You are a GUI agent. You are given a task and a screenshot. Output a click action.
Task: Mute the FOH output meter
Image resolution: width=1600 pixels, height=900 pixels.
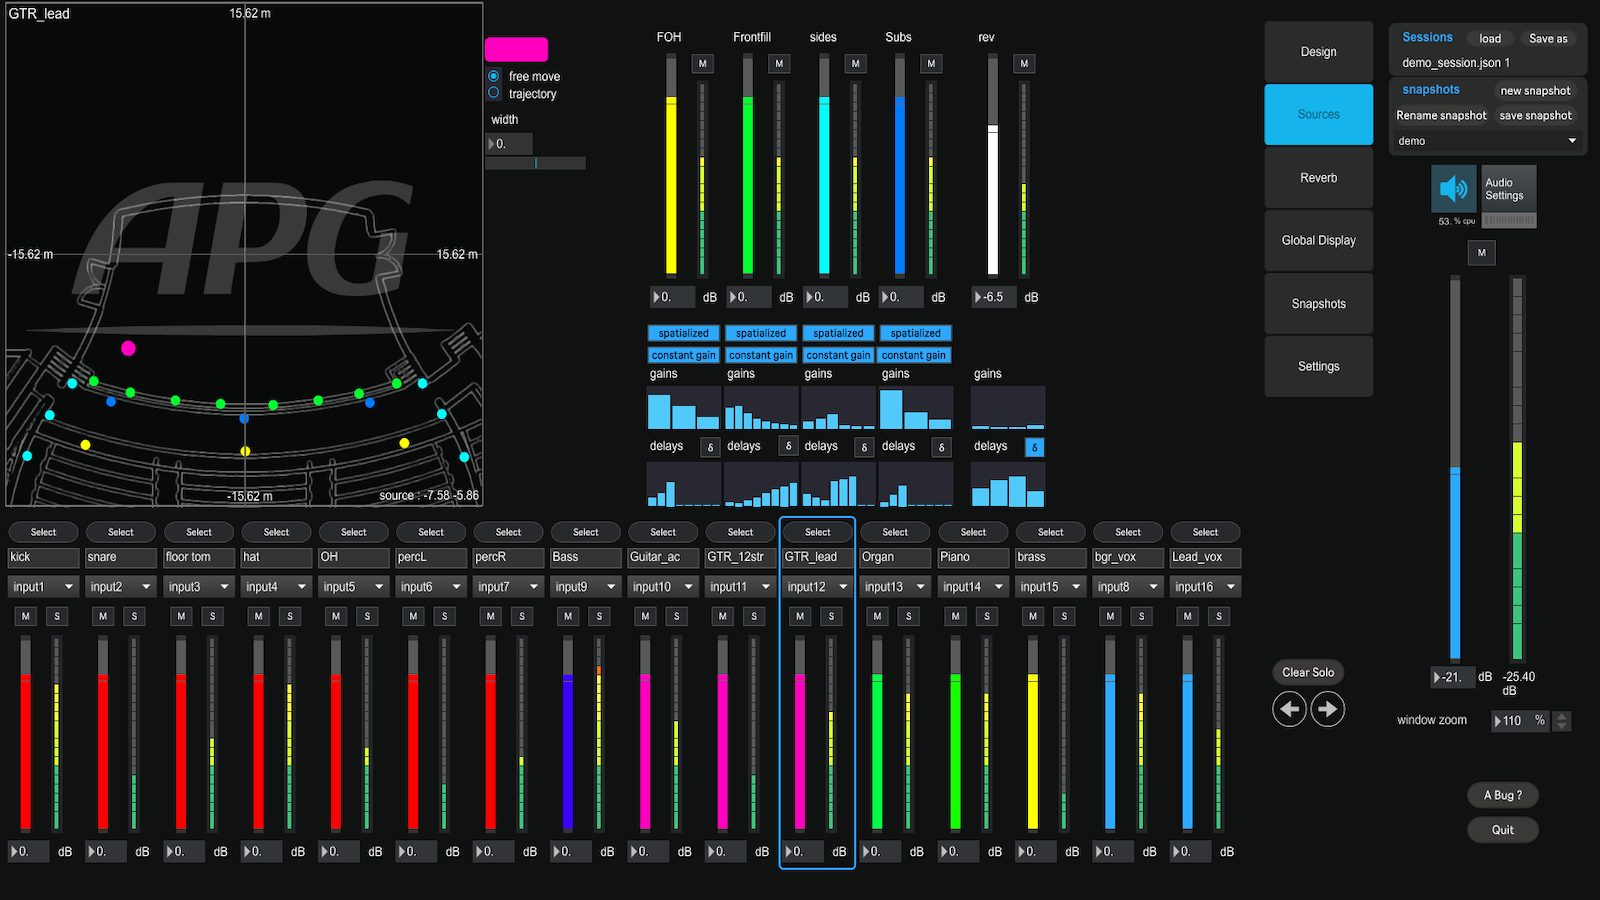[702, 63]
